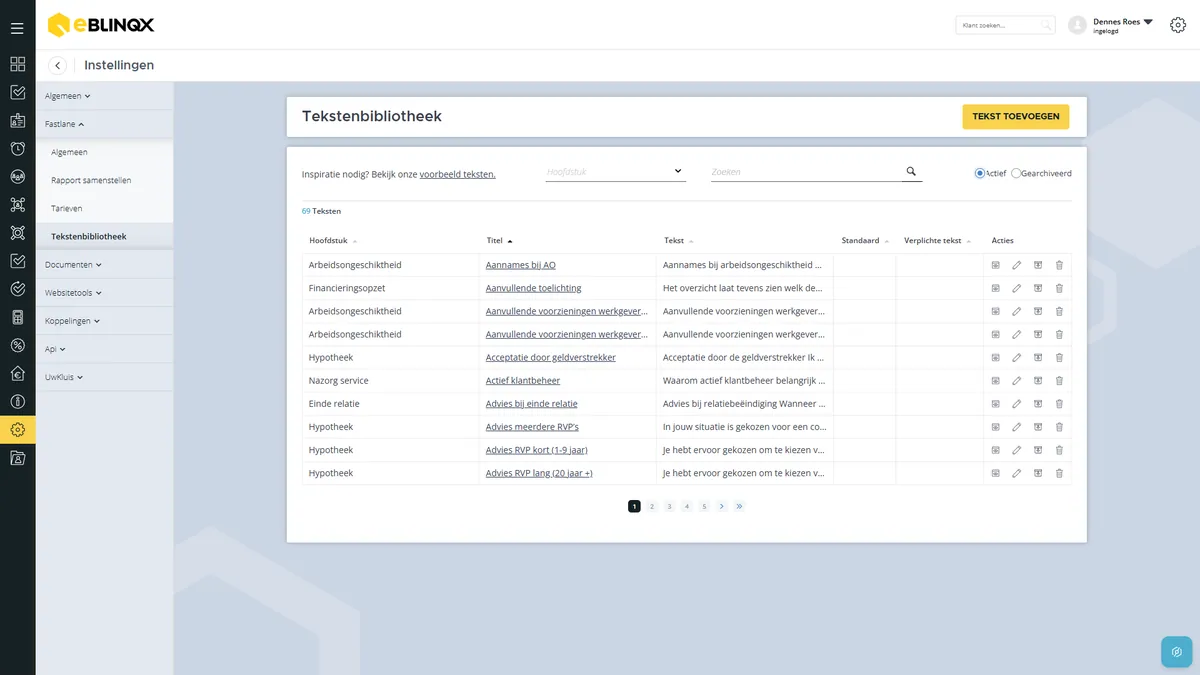1200x675 pixels.
Task: Click the highlighted yellow gear in the left icon bar
Action: [17, 430]
